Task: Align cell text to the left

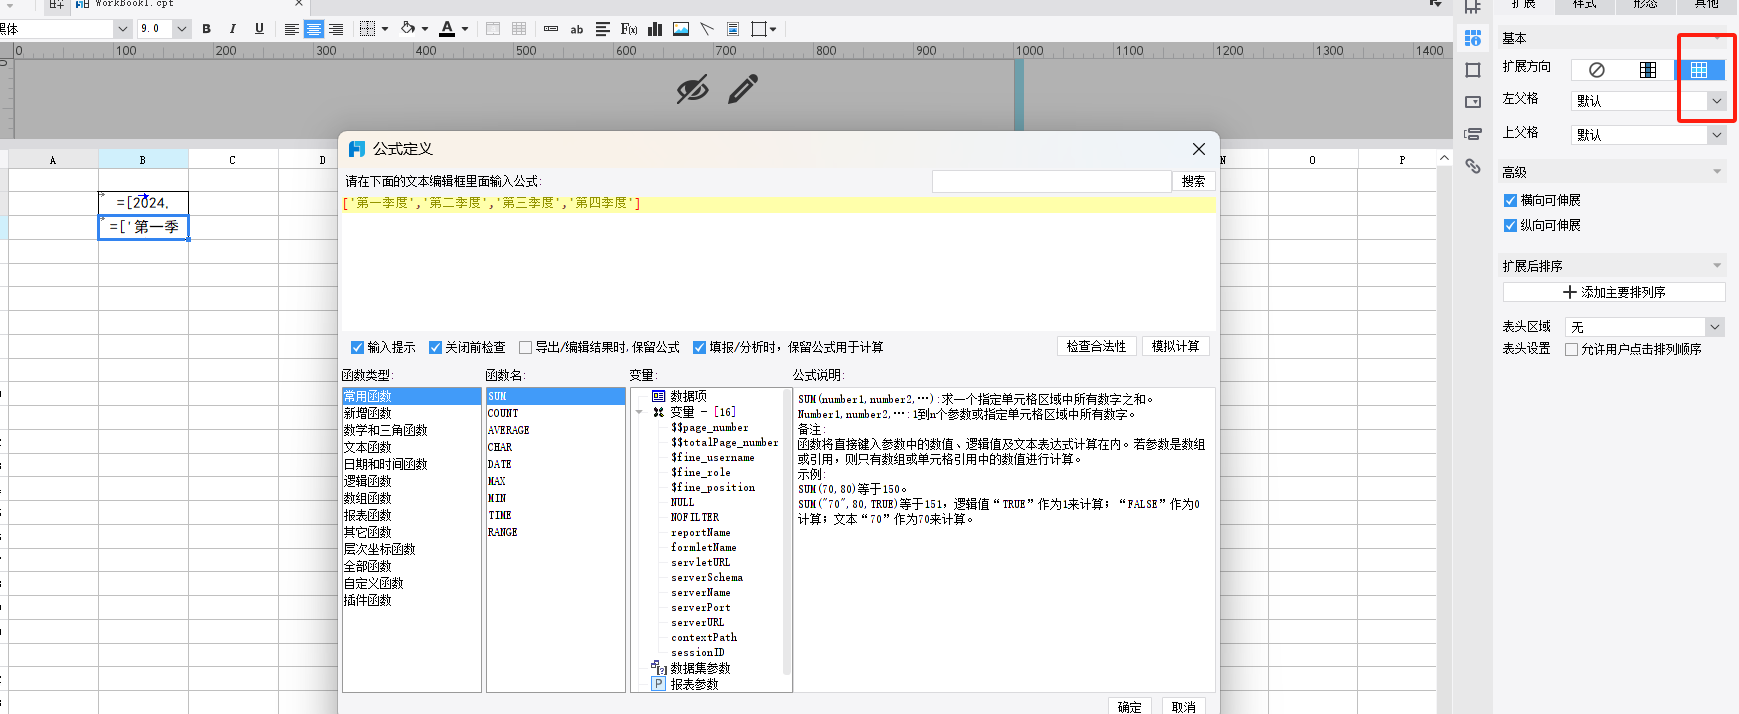Action: click(292, 29)
